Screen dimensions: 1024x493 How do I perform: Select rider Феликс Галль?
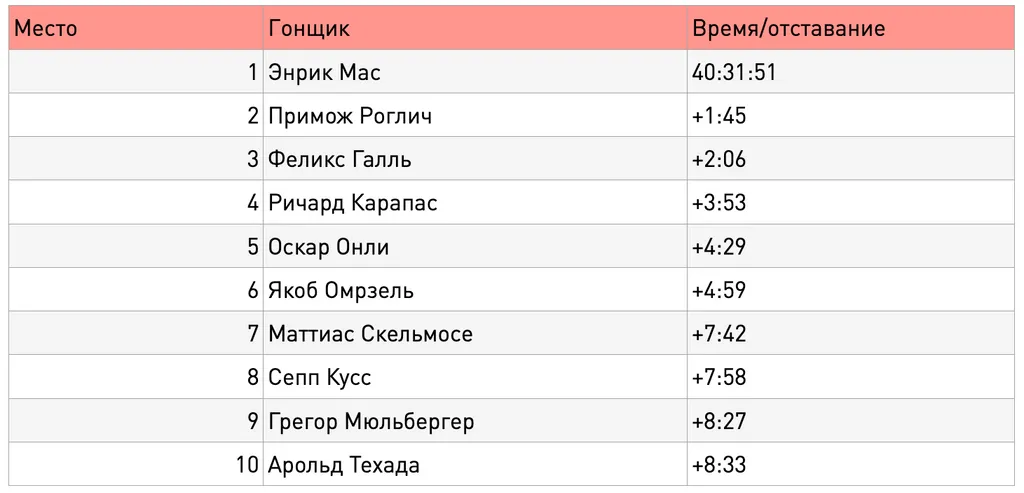[340, 159]
